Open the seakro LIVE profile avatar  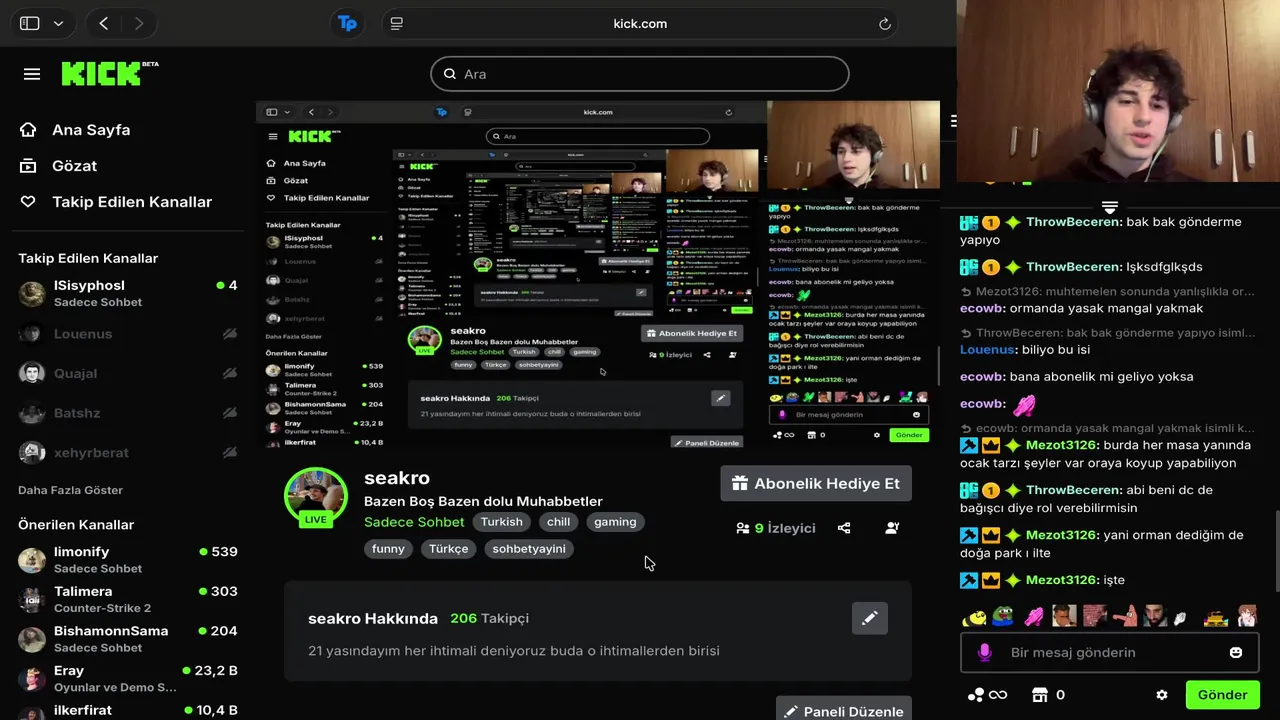pyautogui.click(x=316, y=497)
